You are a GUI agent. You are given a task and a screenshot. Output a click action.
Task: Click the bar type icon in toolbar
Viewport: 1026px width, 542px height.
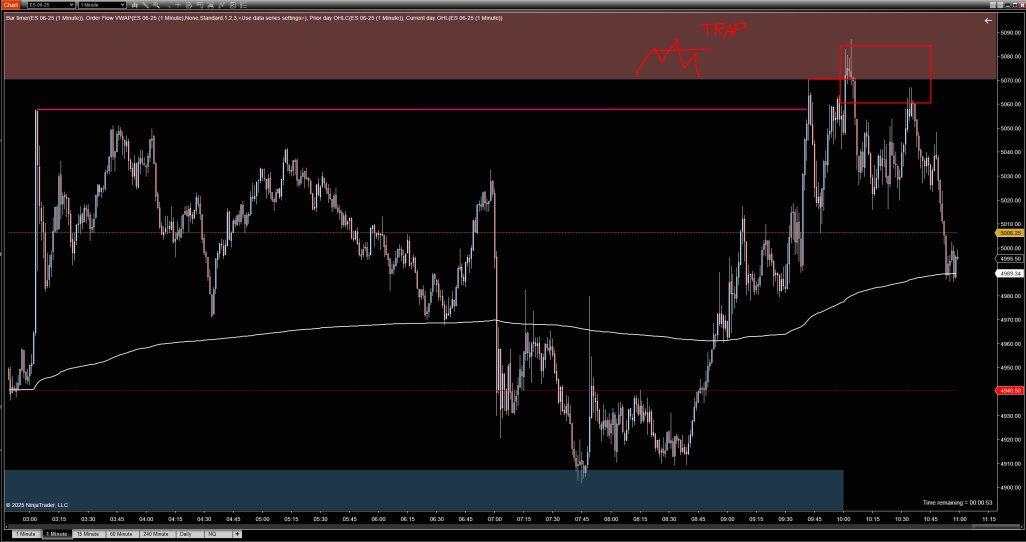pyautogui.click(x=134, y=5)
